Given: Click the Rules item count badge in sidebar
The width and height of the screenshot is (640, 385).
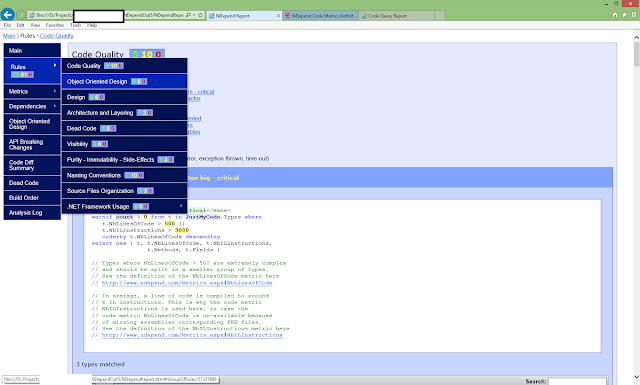Looking at the screenshot, I should click(22, 75).
